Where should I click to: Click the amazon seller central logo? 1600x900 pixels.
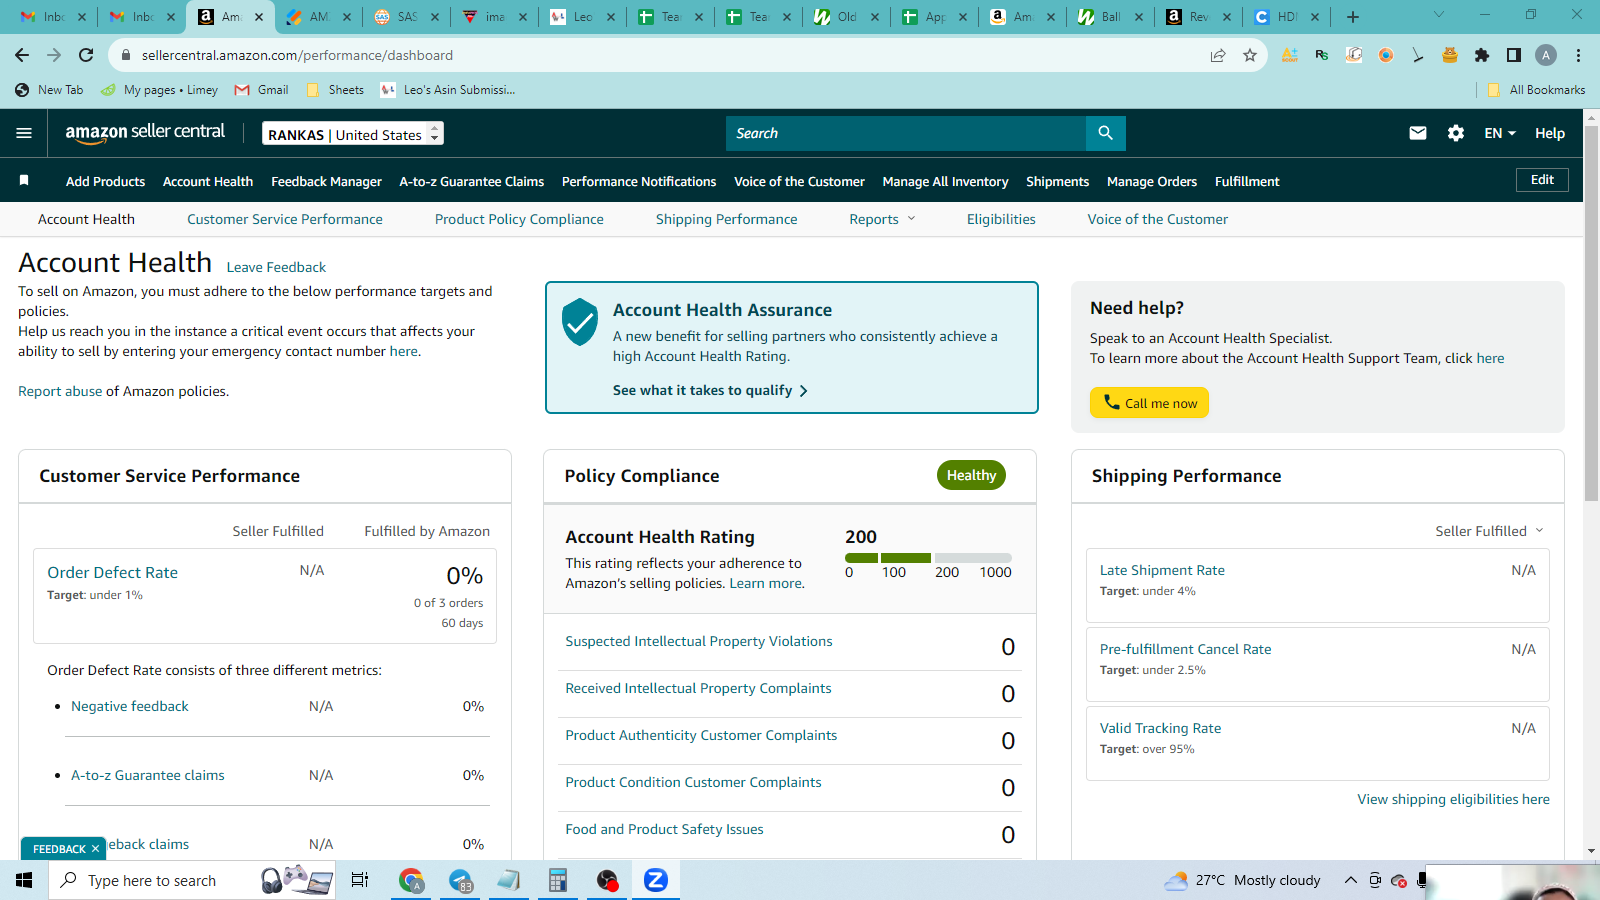point(145,133)
